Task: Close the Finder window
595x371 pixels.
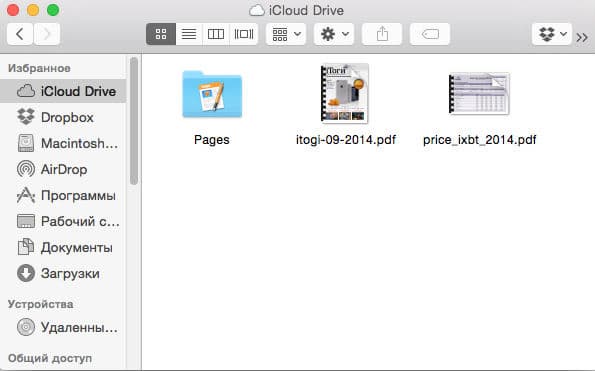Action: click(13, 10)
